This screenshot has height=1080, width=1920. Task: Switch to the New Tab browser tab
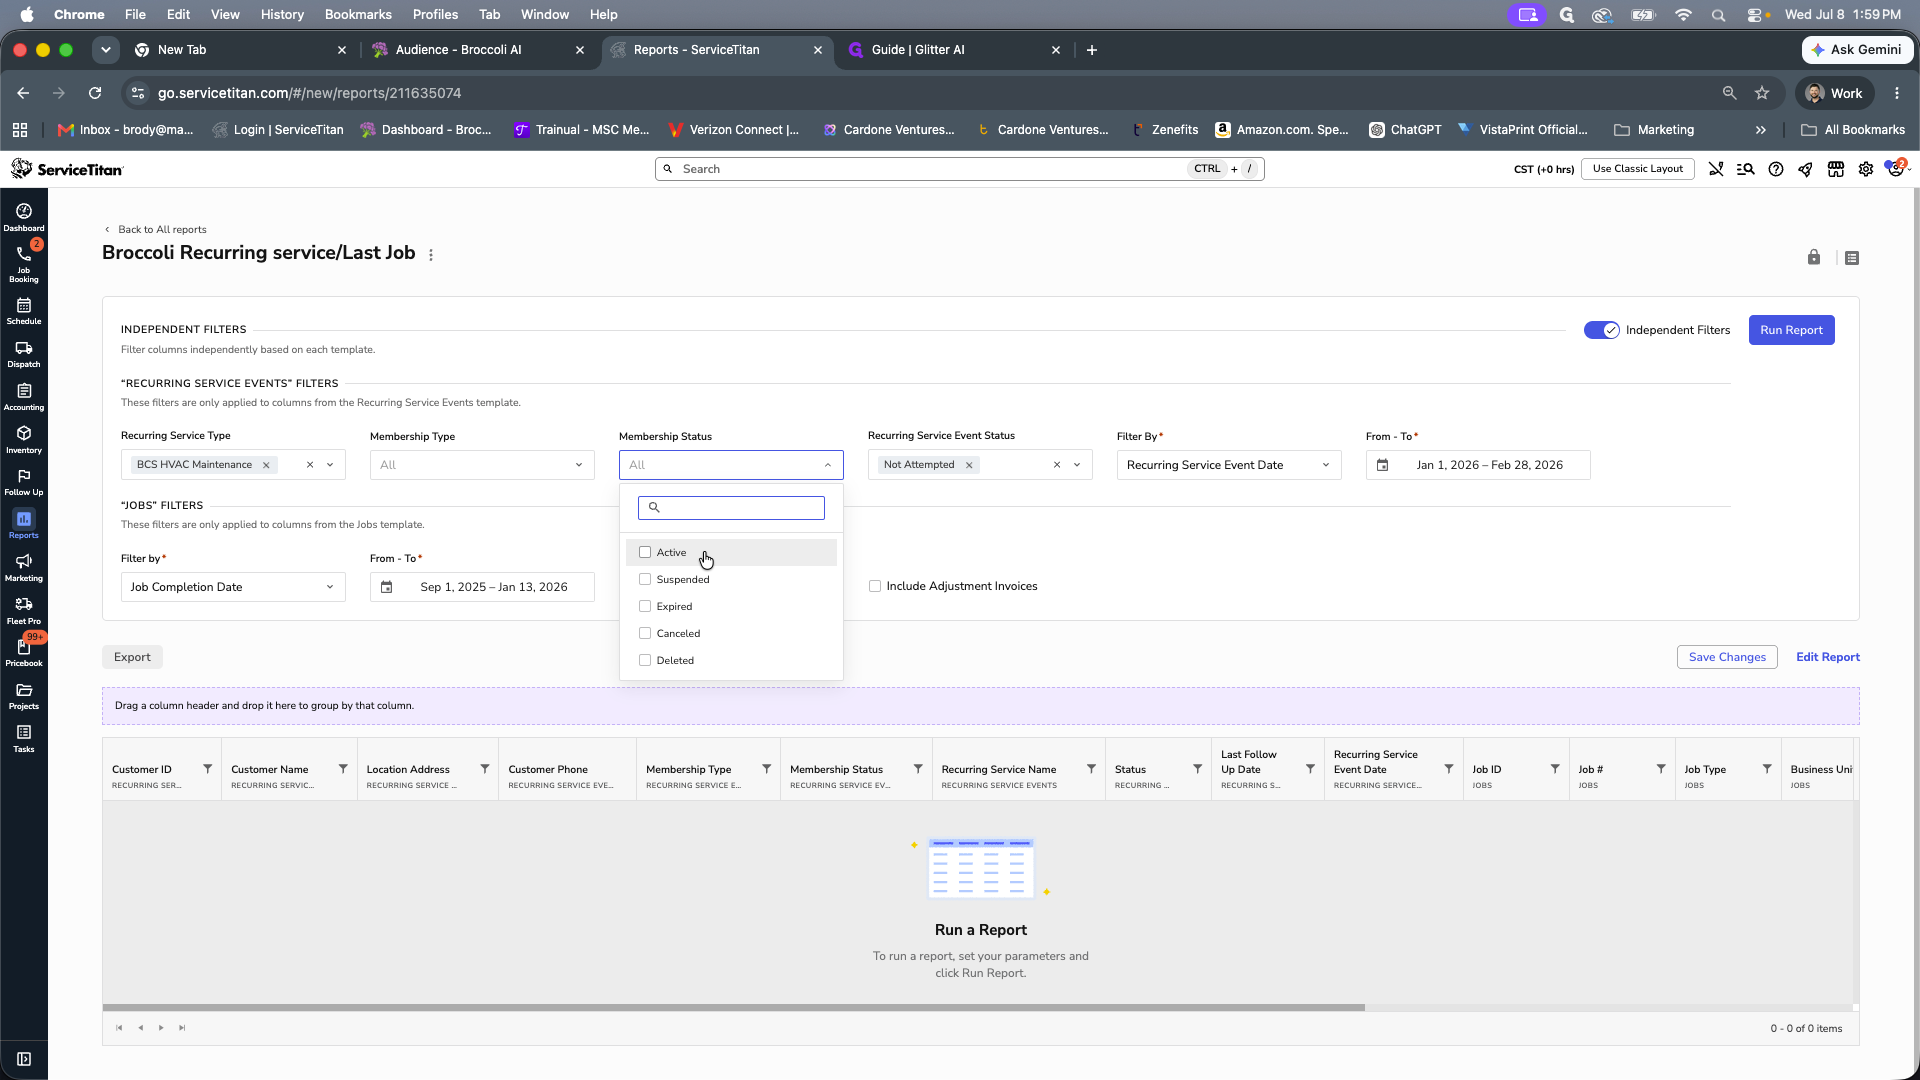pyautogui.click(x=240, y=50)
